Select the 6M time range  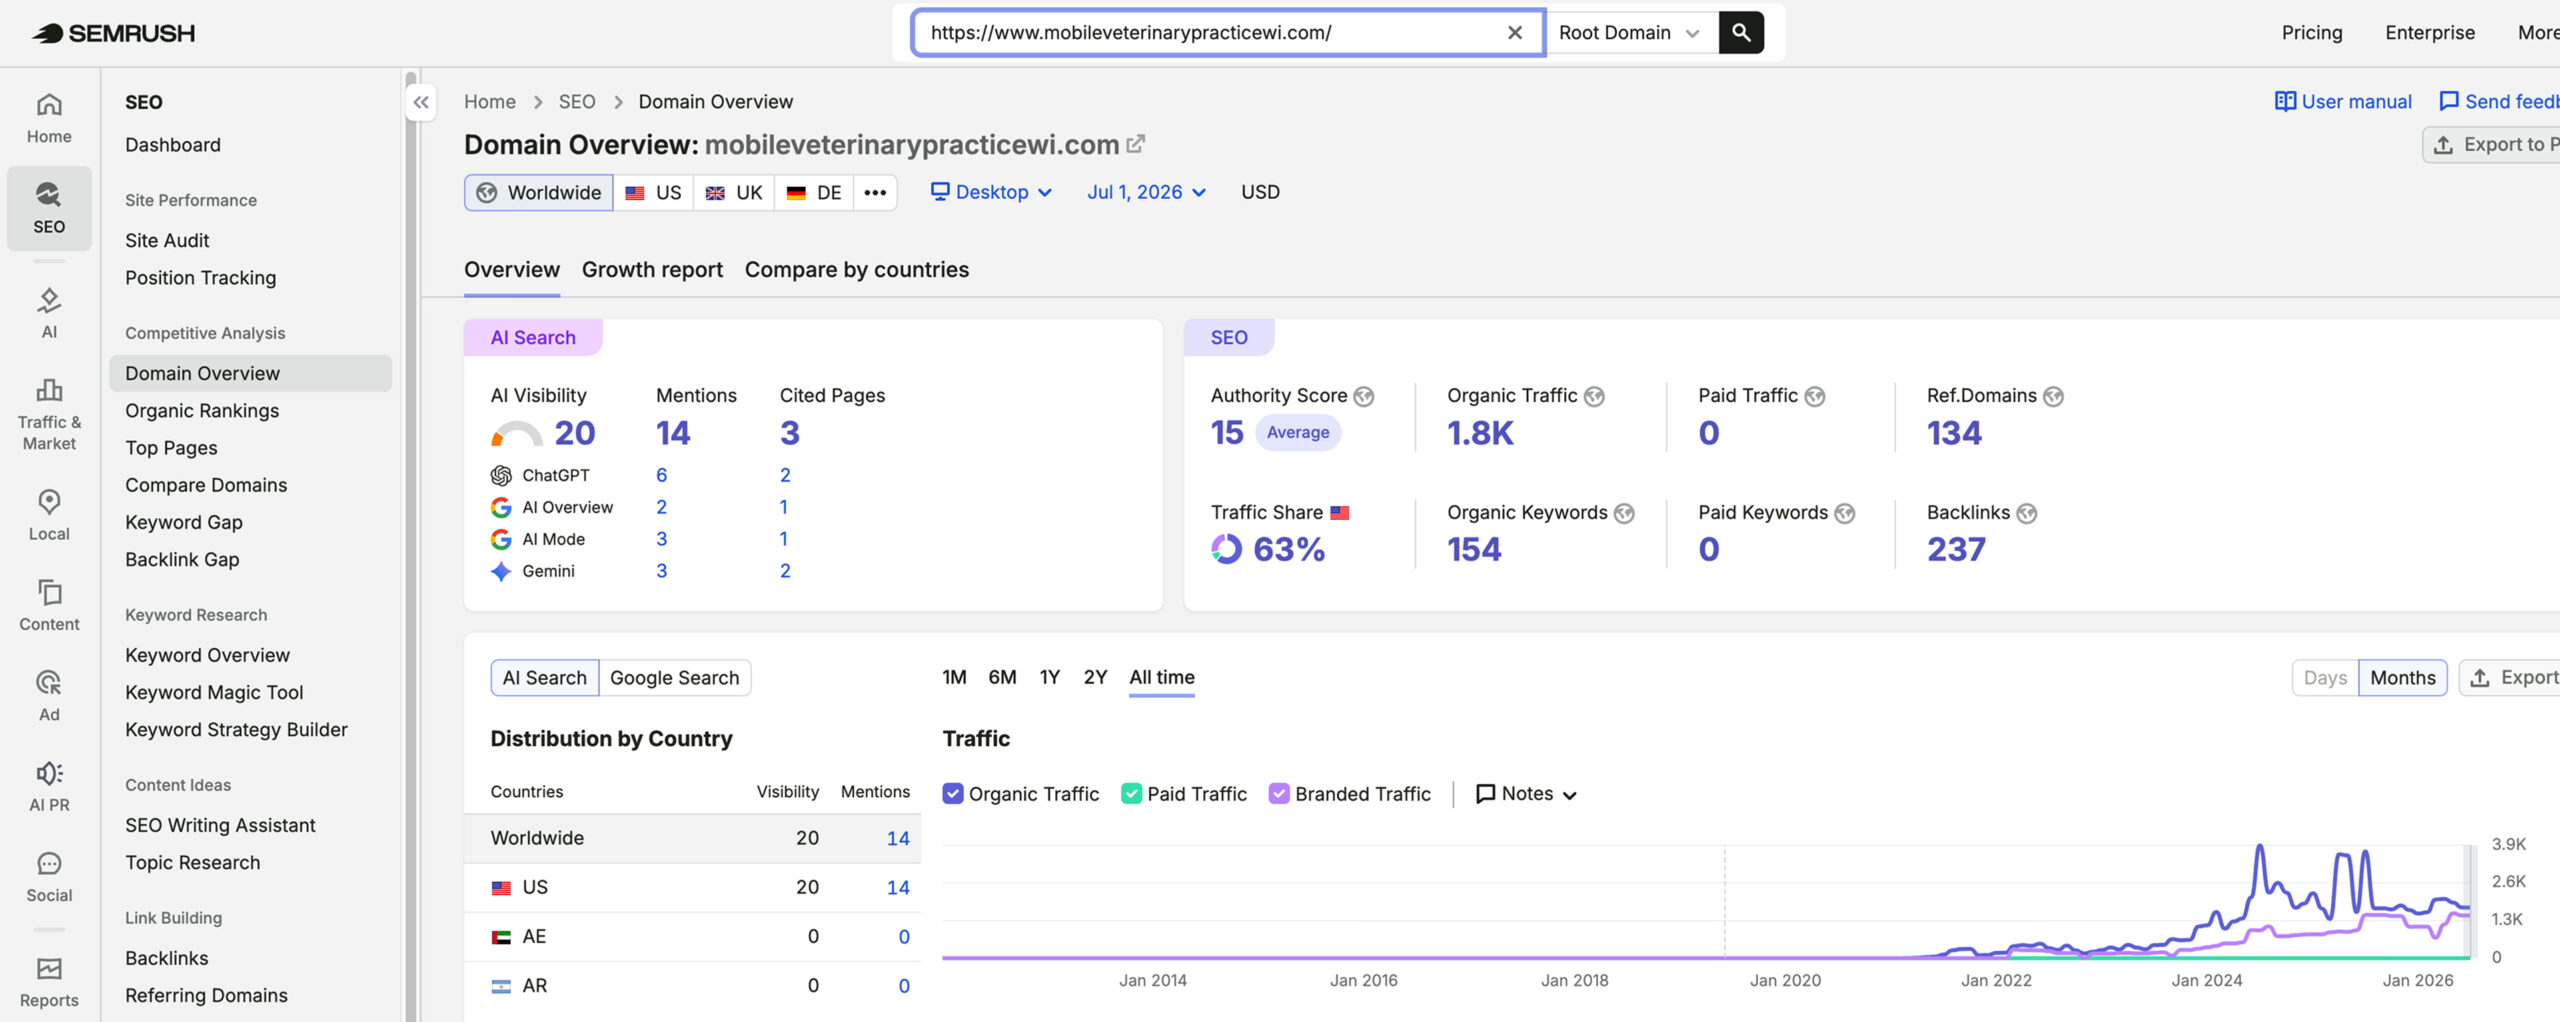[x=1002, y=678]
